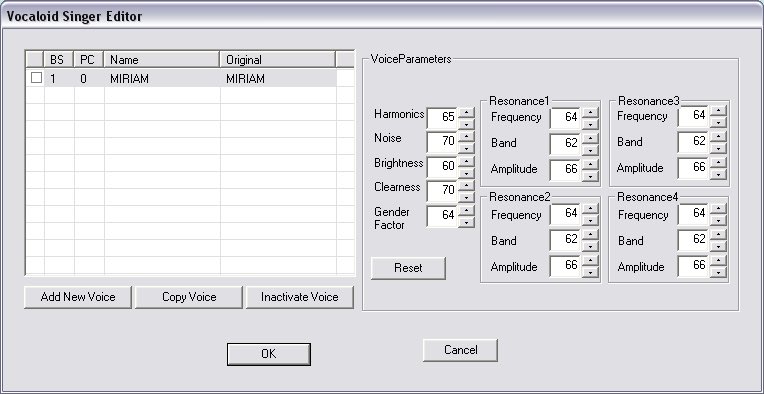Click the Resonance1 Band field
The height and width of the screenshot is (394, 764).
click(x=566, y=144)
